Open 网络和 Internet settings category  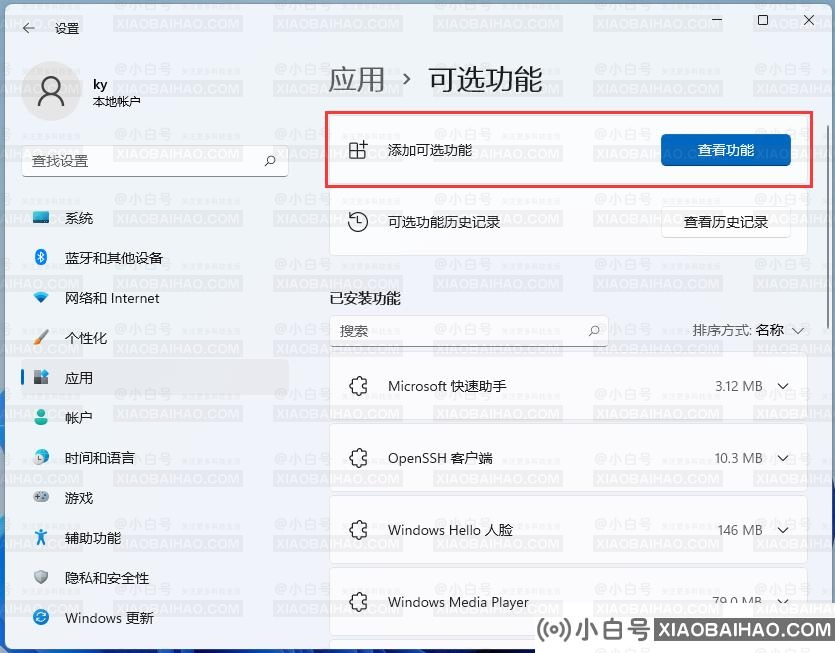pos(154,298)
